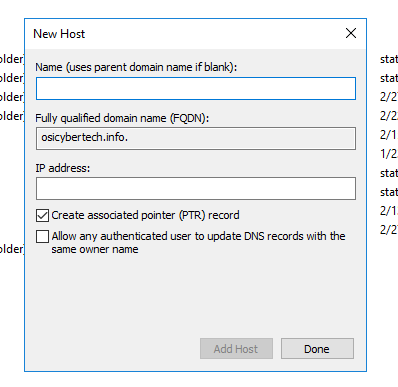The image size is (398, 387).
Task: Click the Add Host button
Action: tap(236, 349)
